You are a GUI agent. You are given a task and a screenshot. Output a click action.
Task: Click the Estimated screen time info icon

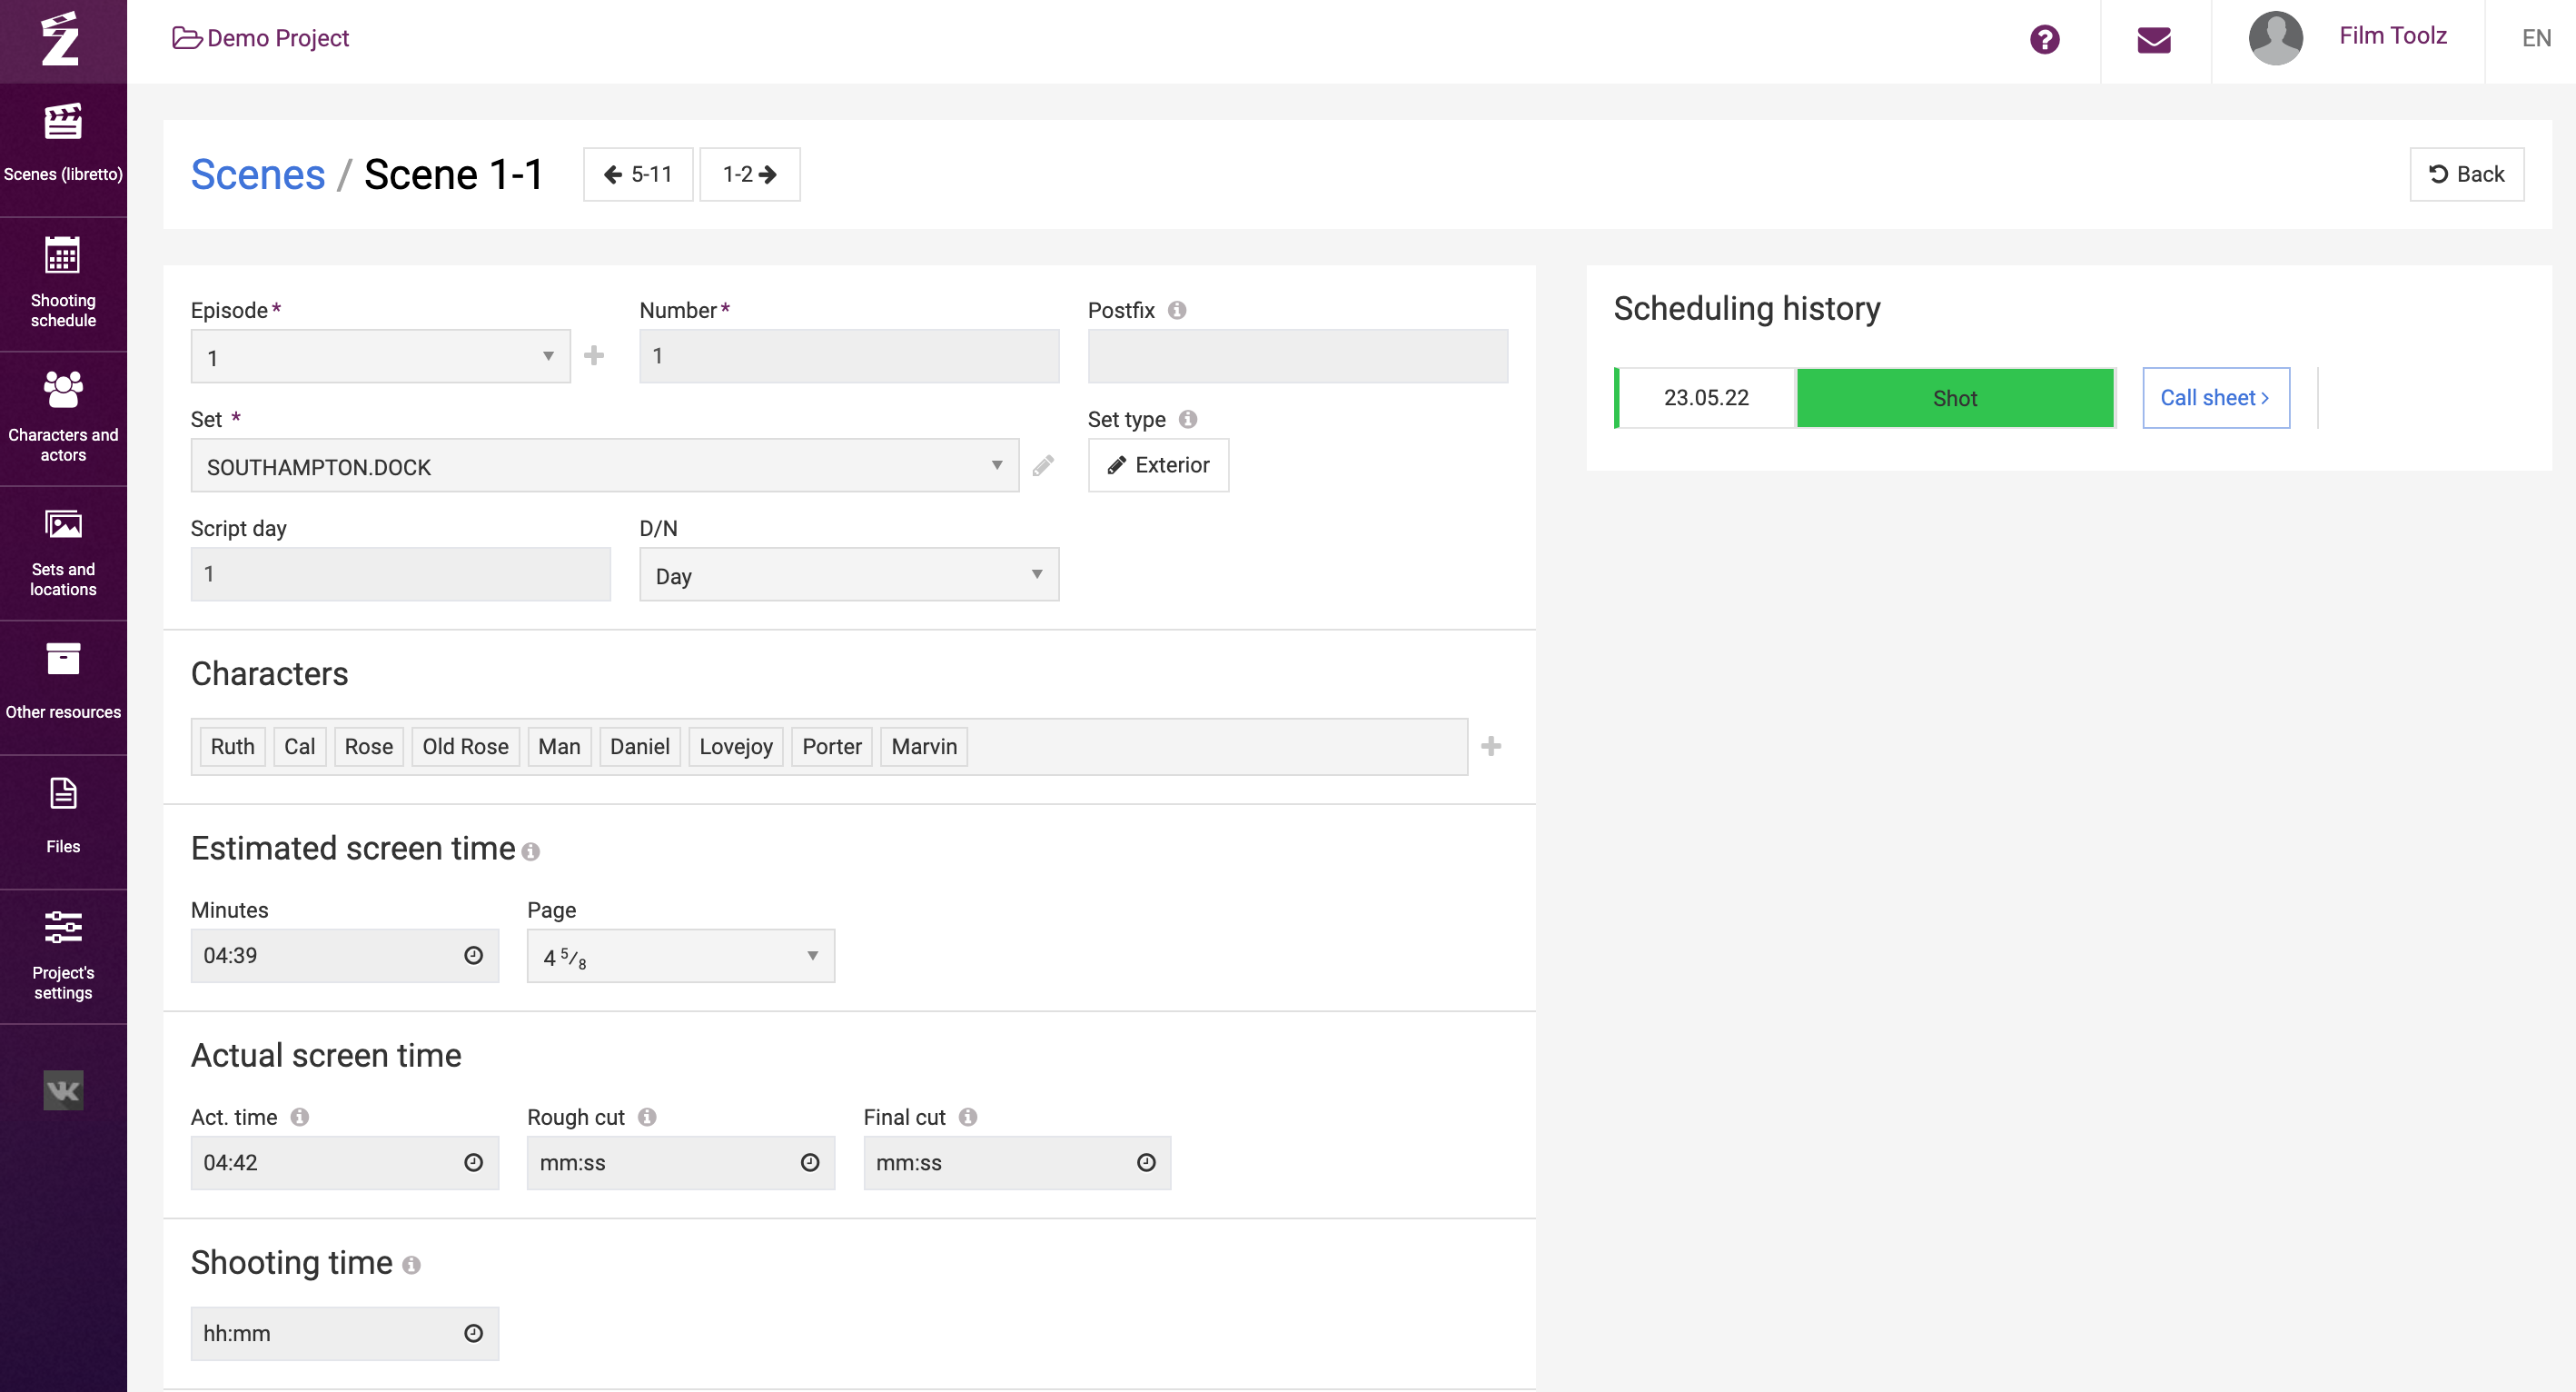pyautogui.click(x=531, y=851)
